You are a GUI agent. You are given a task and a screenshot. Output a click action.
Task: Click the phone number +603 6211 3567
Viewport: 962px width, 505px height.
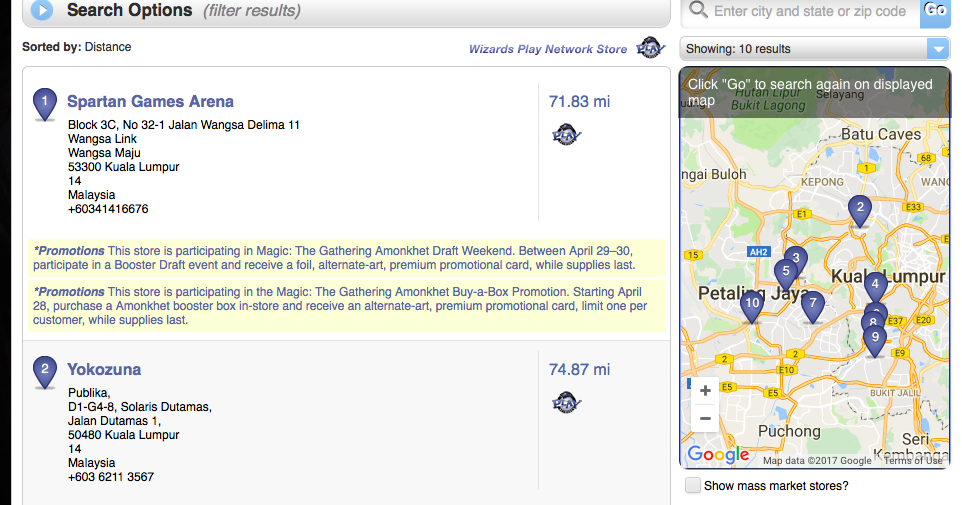[x=111, y=477]
